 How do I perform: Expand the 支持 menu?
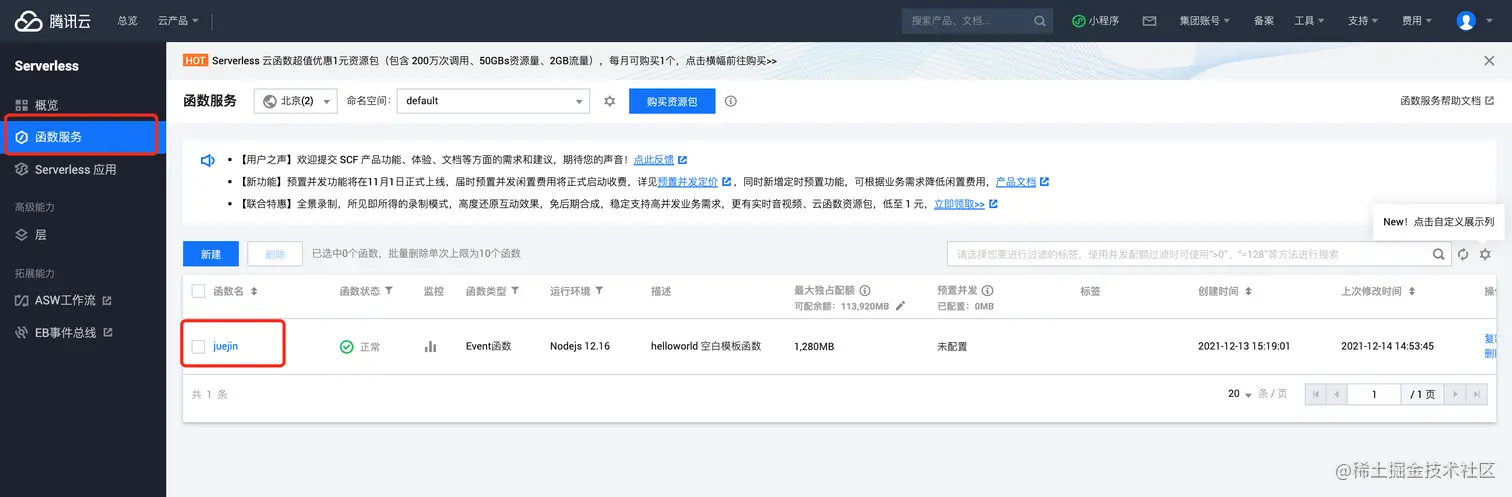pyautogui.click(x=1363, y=21)
